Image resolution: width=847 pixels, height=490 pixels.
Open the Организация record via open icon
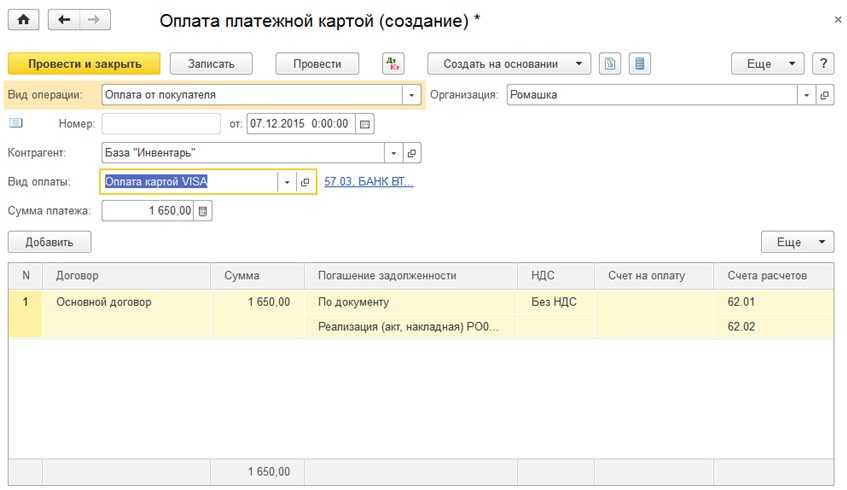(x=825, y=95)
